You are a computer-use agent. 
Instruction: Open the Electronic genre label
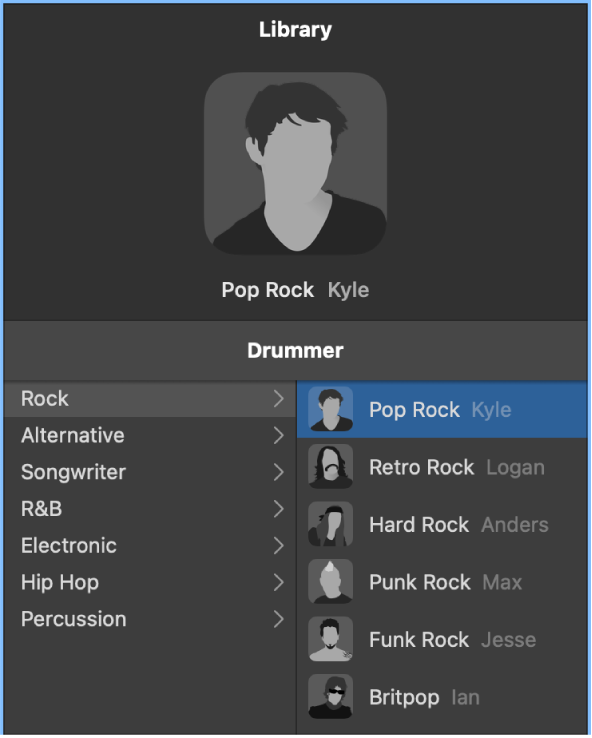coord(69,545)
